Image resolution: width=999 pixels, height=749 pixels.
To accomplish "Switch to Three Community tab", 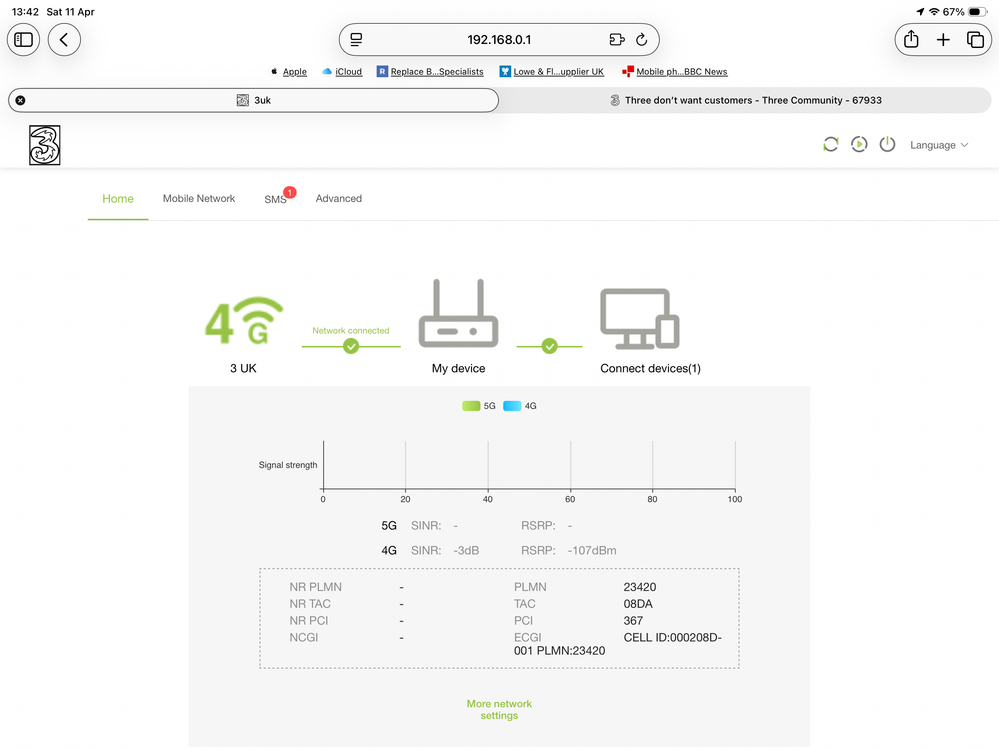I will point(745,100).
